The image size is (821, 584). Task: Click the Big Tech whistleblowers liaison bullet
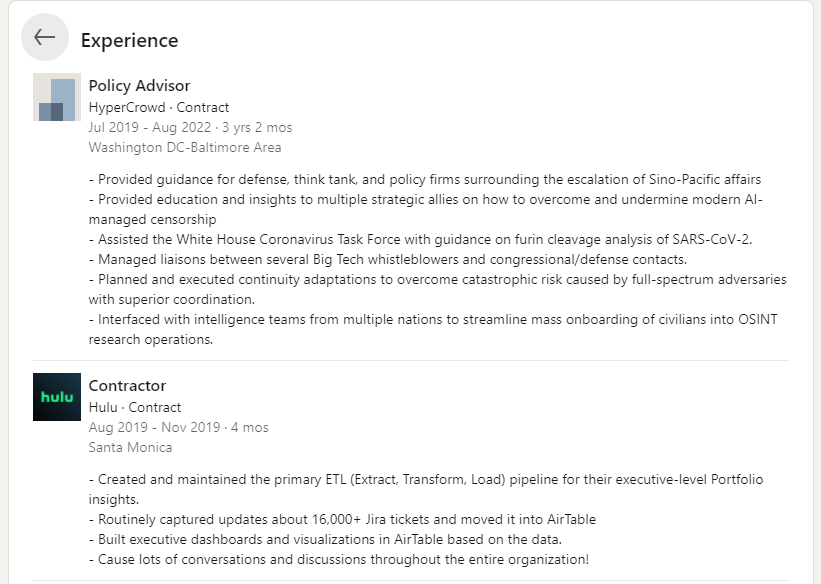pyautogui.click(x=387, y=259)
